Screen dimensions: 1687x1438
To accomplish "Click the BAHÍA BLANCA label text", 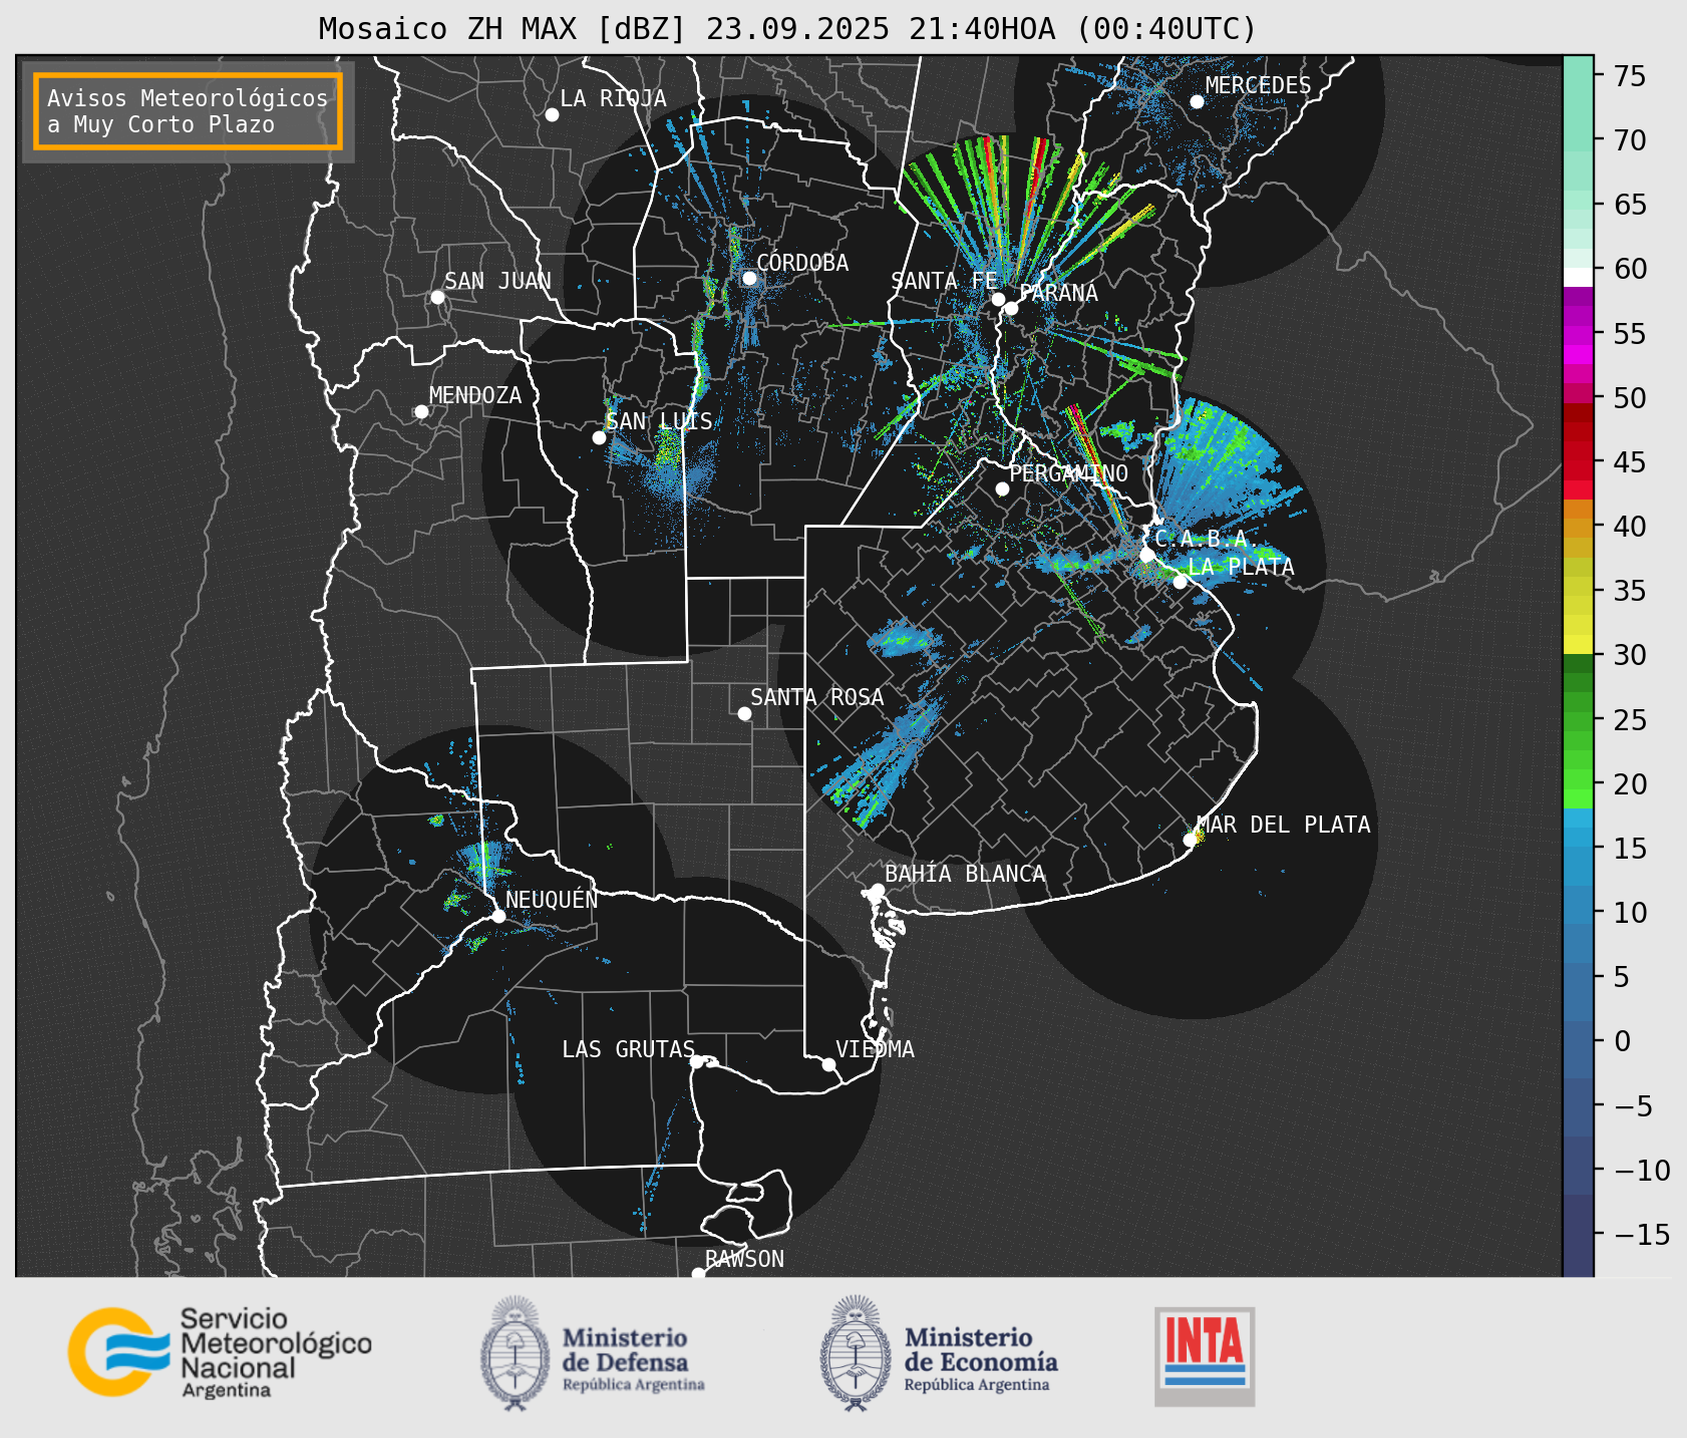I will (x=965, y=874).
